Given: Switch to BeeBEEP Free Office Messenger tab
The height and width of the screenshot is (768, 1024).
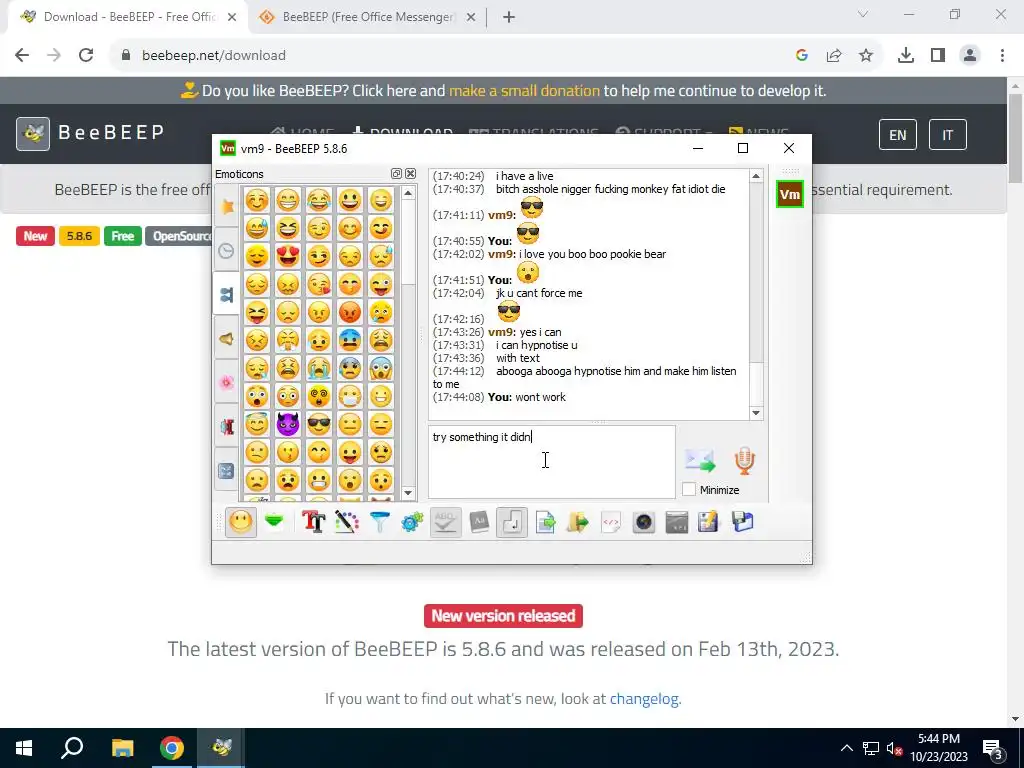Looking at the screenshot, I should [x=367, y=17].
